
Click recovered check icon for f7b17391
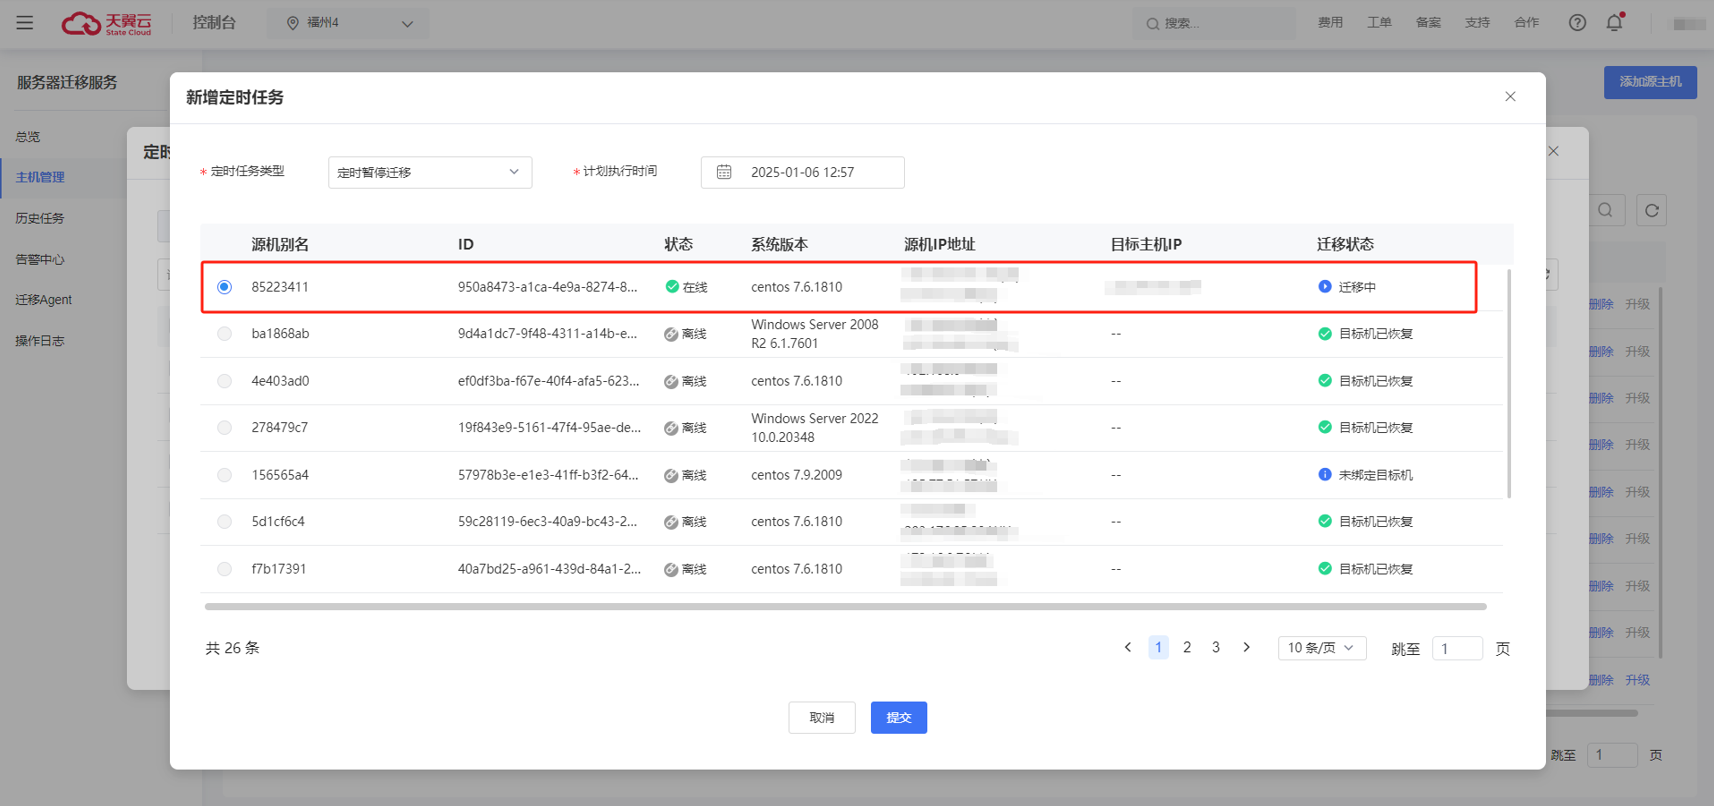[x=1325, y=568]
